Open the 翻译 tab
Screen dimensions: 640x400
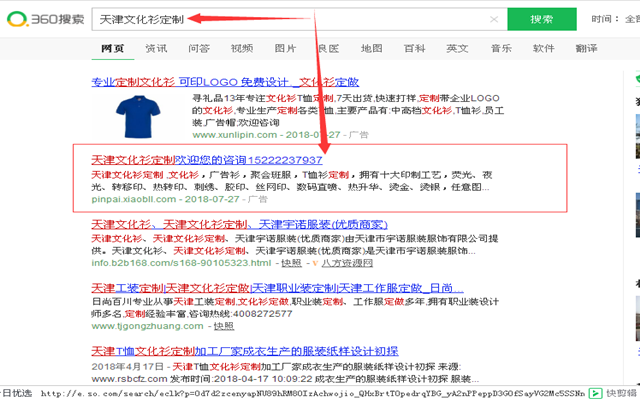(x=587, y=49)
